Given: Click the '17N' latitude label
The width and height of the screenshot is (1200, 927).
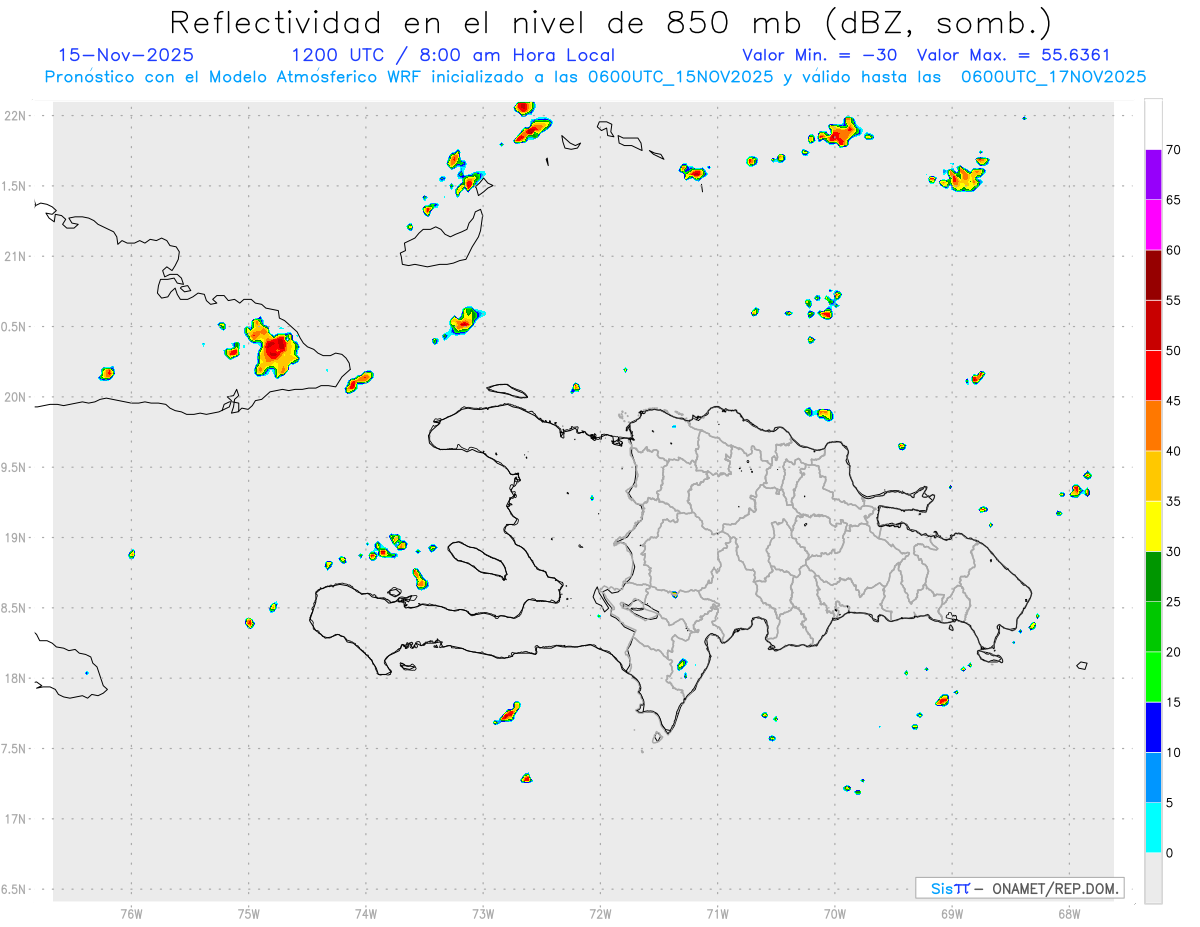Looking at the screenshot, I should click(x=17, y=819).
